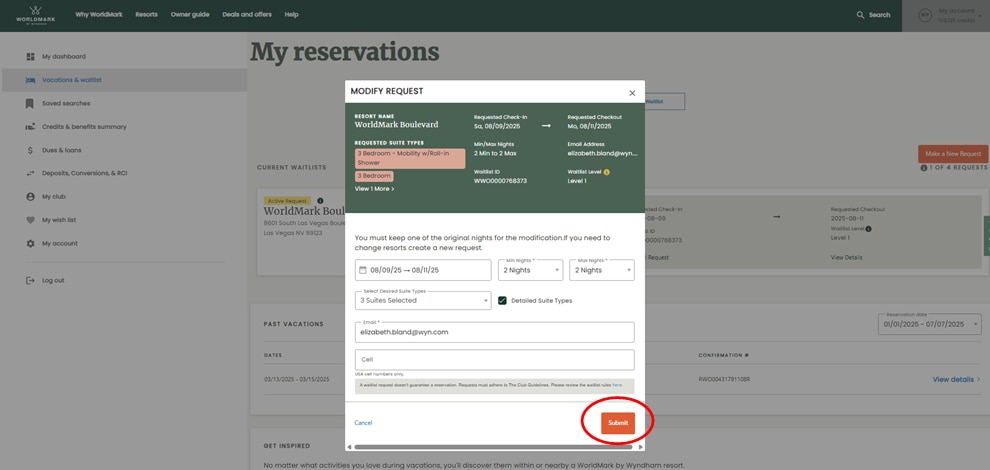
Task: Open the Select Desired Suite Types dropdown
Action: [x=423, y=300]
